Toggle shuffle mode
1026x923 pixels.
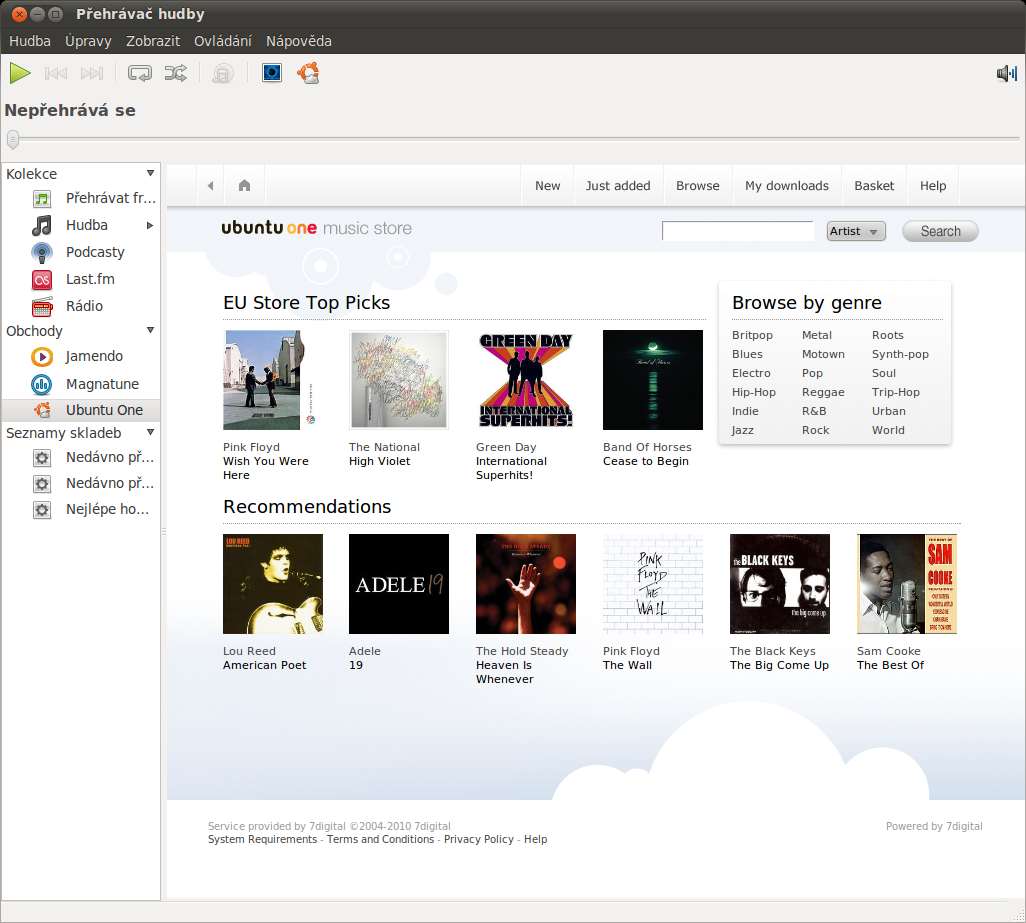click(175, 73)
